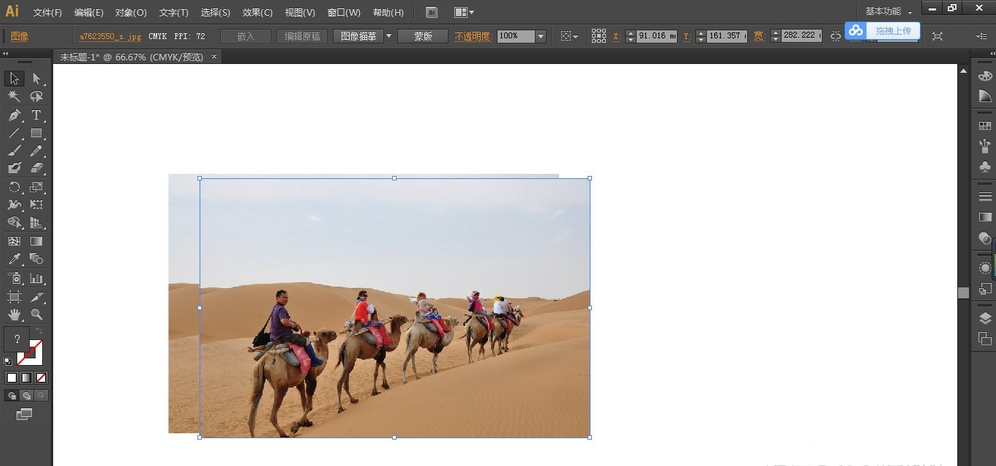Screen dimensions: 996x466
Task: Switch to Gradient fill mode
Action: 26,378
